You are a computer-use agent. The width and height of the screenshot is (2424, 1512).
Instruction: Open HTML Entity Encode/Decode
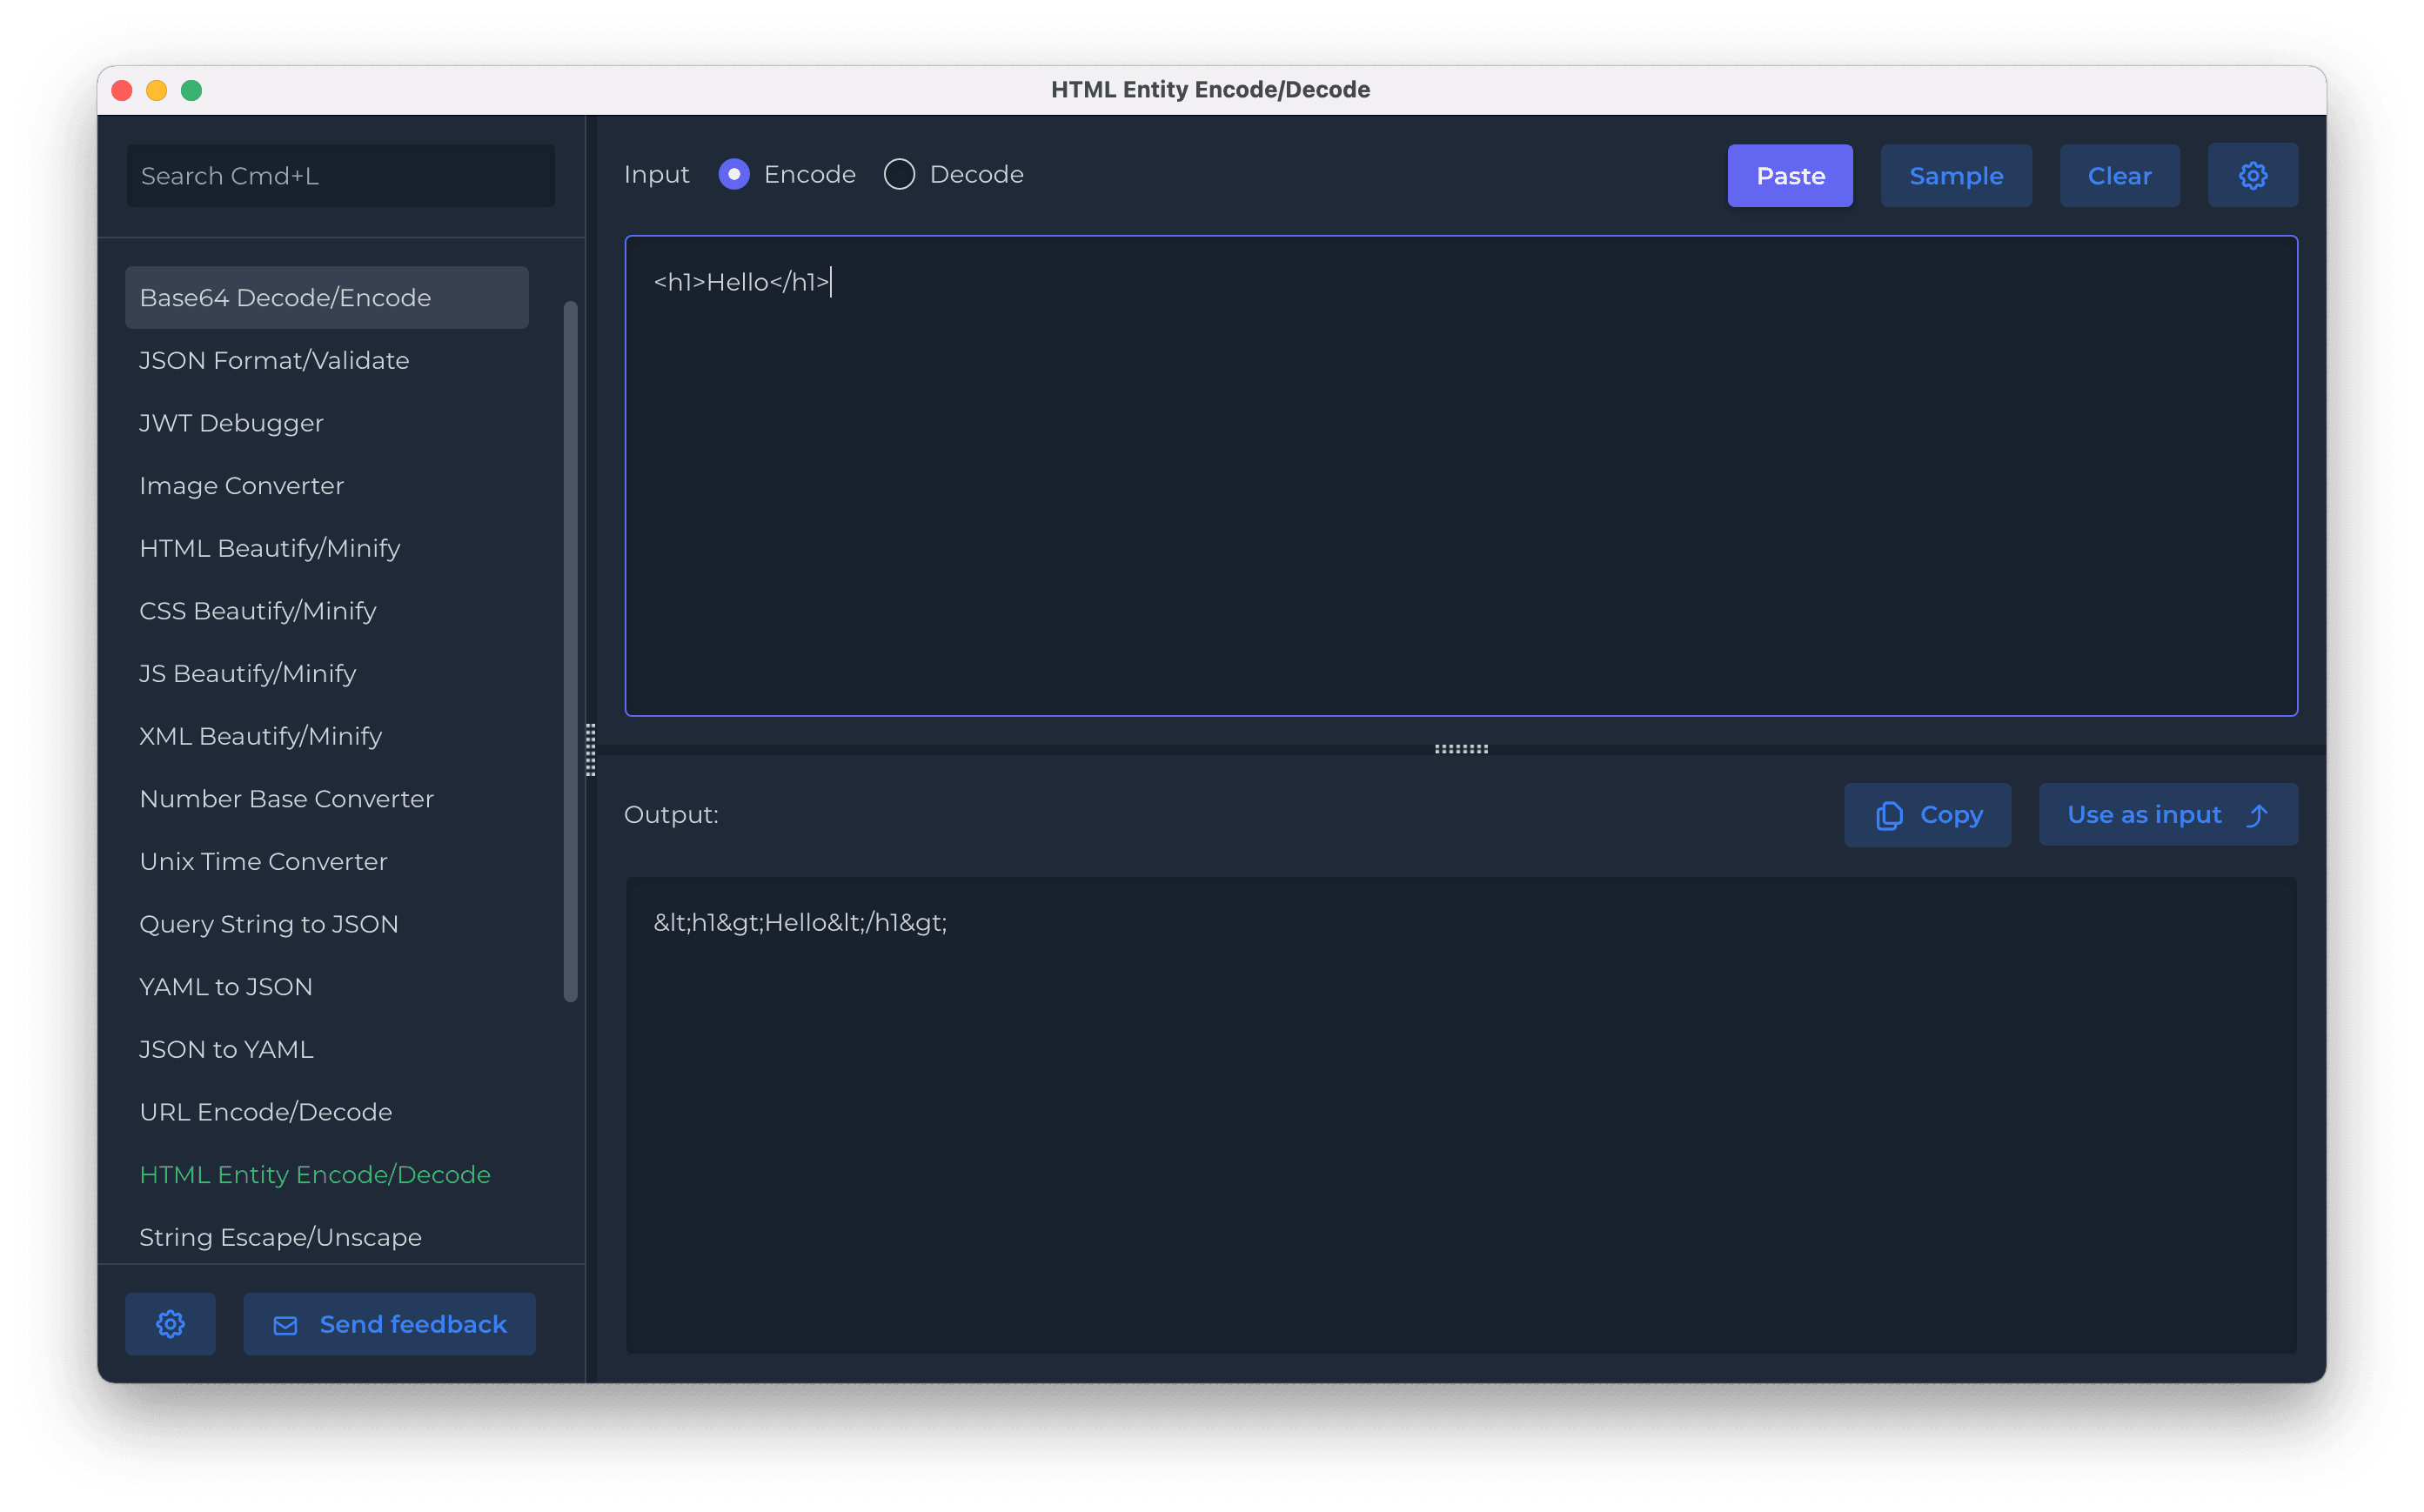click(x=314, y=1174)
